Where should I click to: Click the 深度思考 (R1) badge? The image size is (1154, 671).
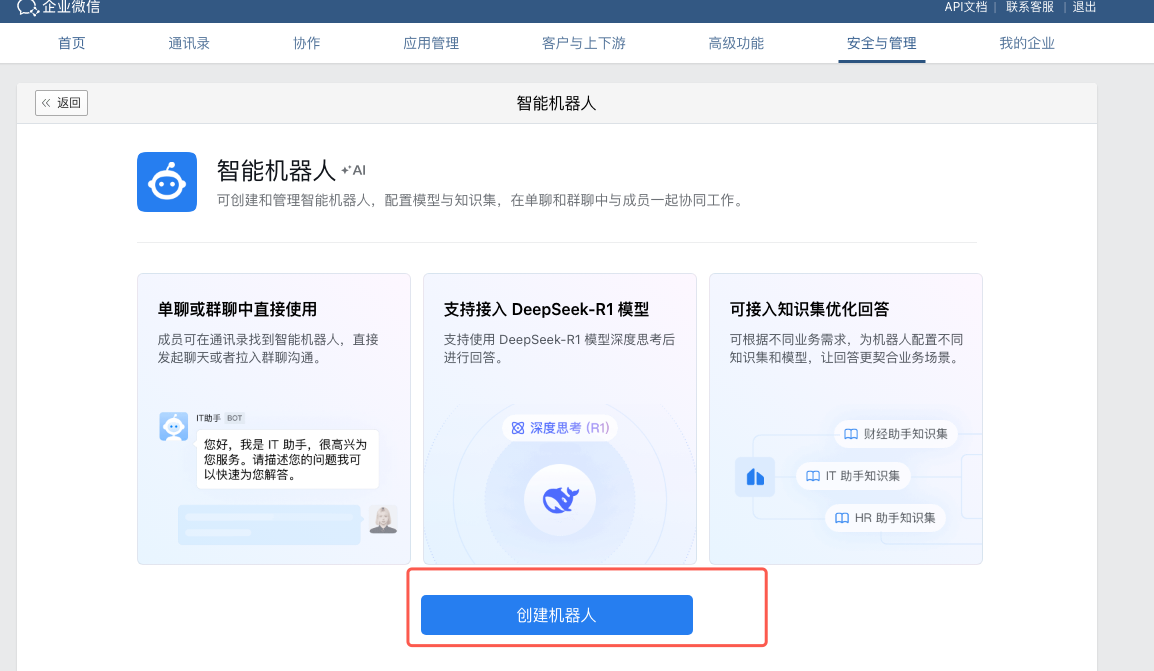pos(560,428)
